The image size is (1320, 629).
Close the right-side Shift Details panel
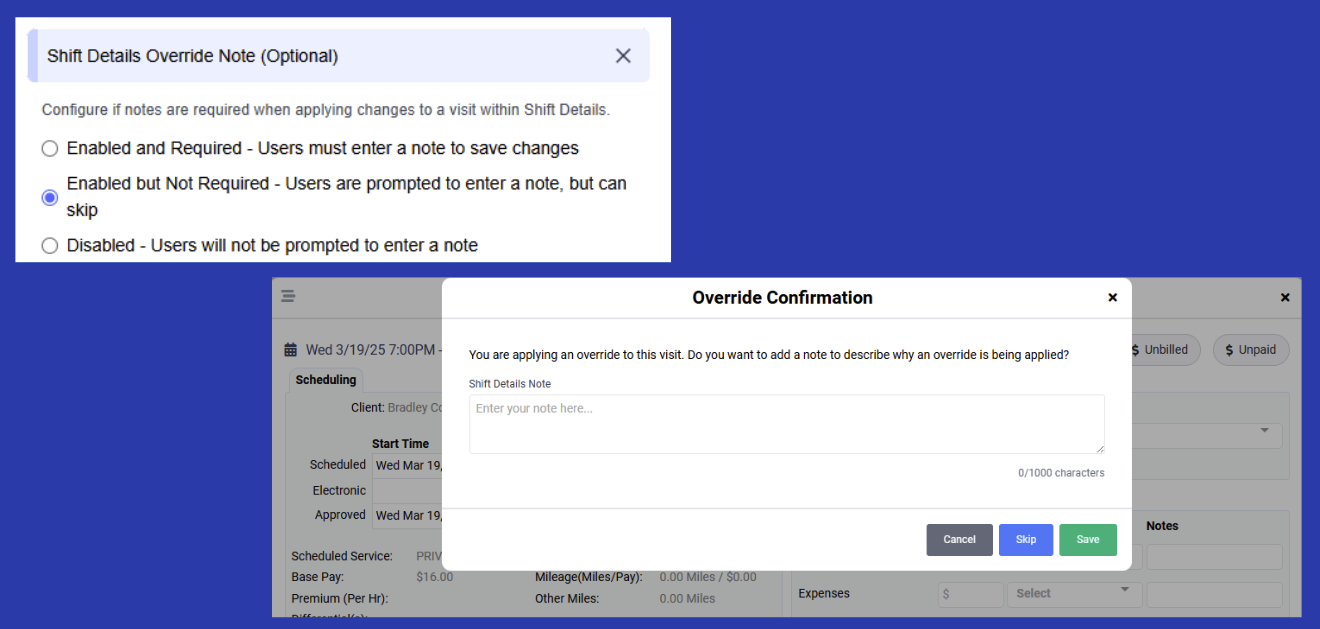1285,297
